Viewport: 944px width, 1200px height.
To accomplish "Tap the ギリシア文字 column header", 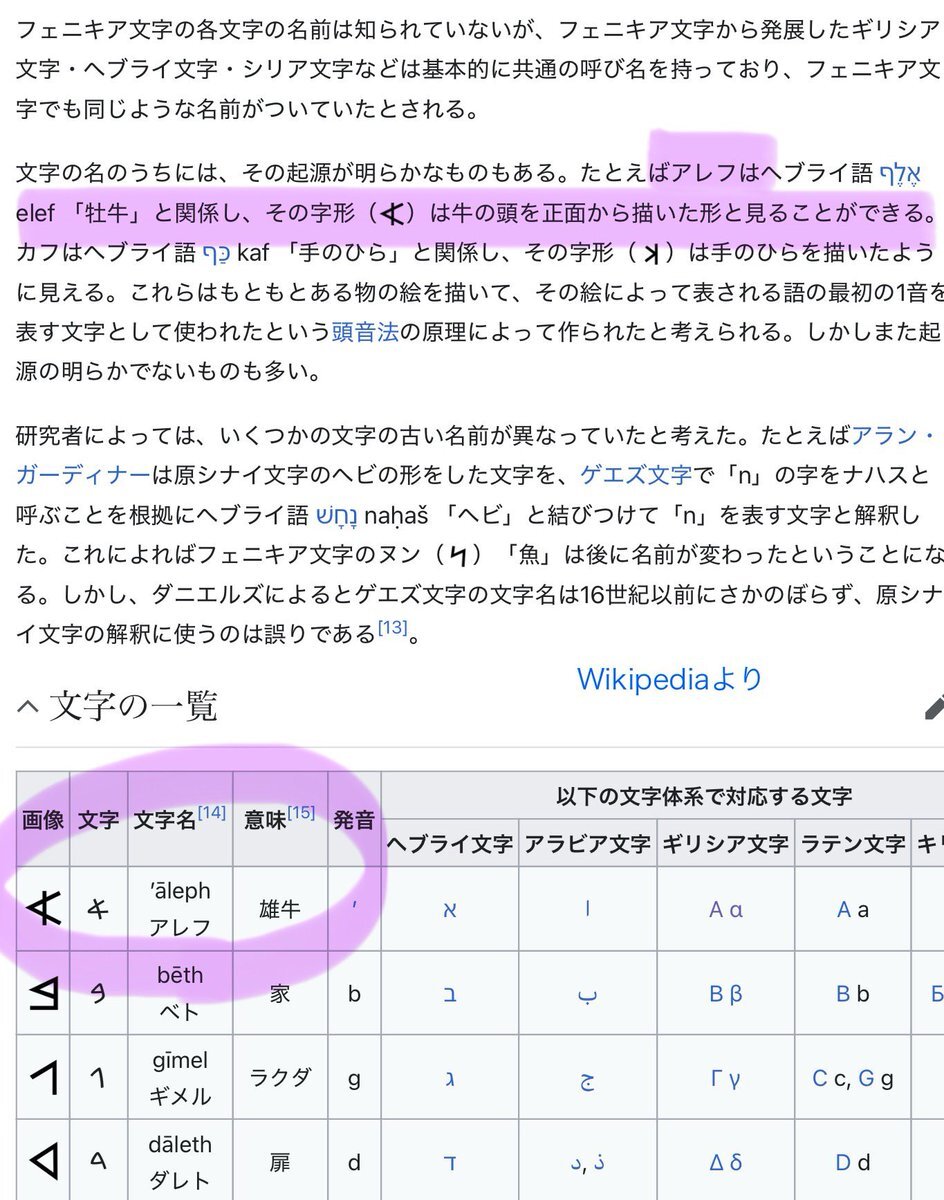I will 725,844.
